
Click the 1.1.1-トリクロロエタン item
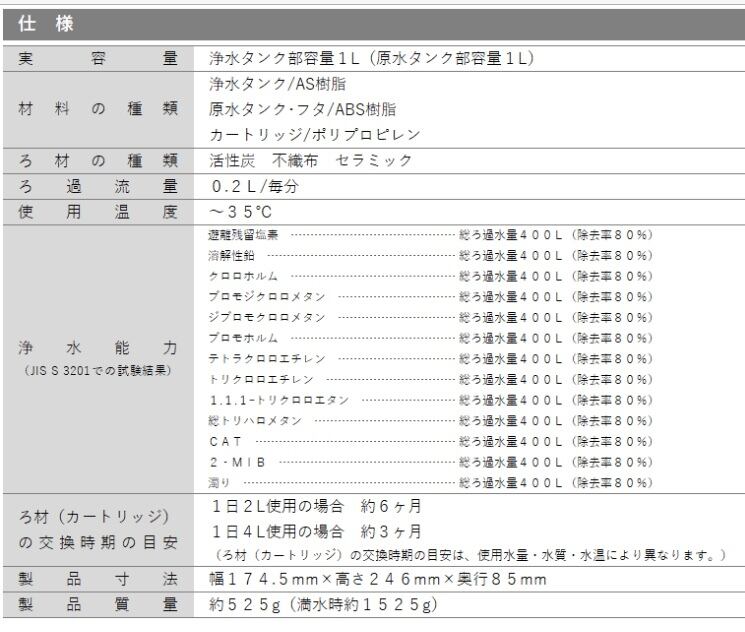point(279,400)
